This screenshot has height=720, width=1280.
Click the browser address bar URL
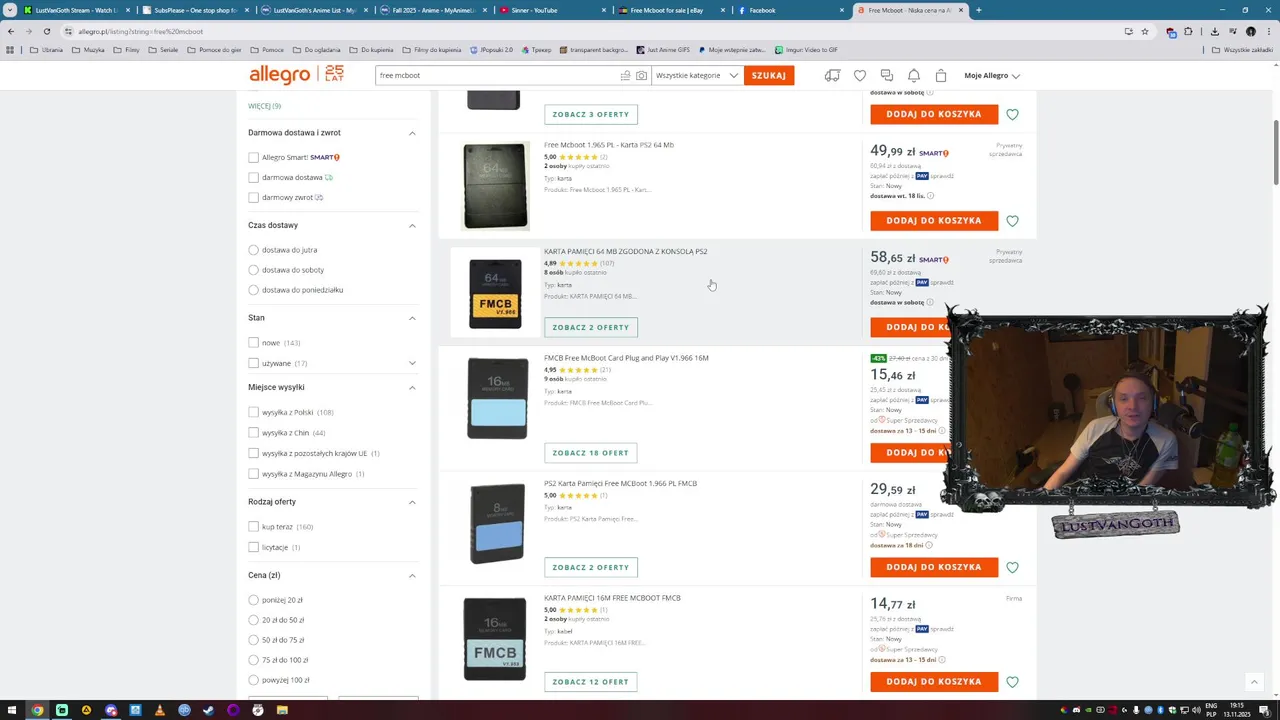(x=140, y=31)
